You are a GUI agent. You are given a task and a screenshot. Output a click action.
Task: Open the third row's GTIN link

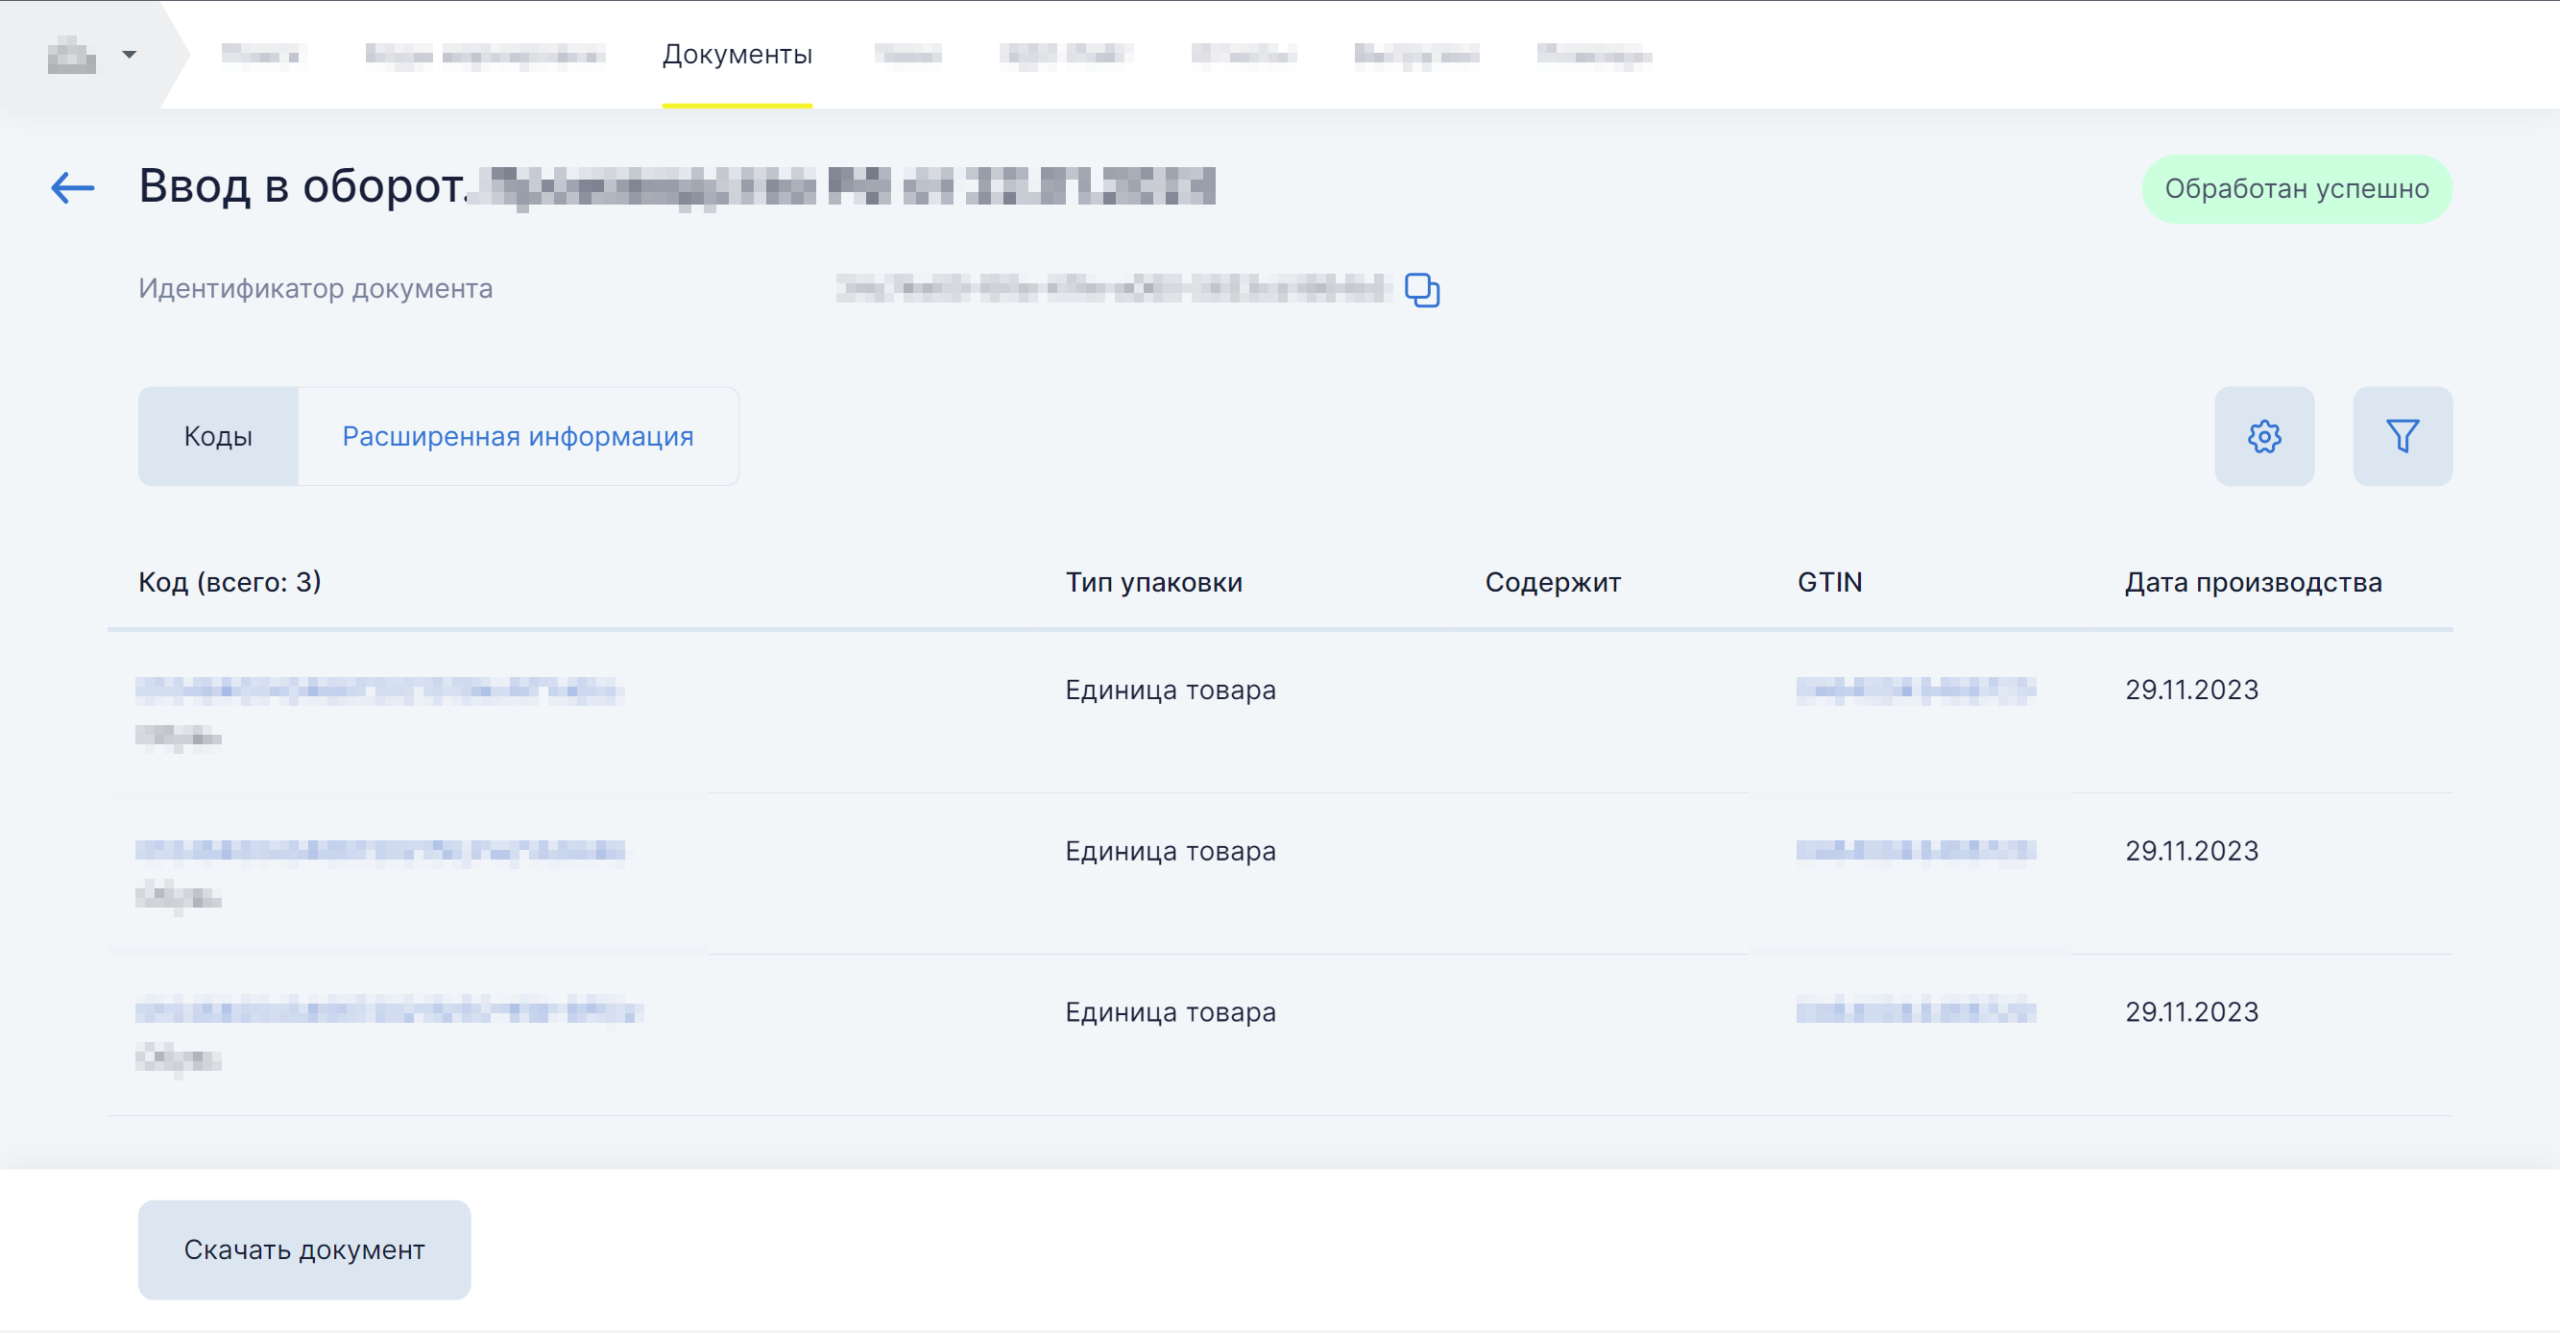coord(1915,1011)
